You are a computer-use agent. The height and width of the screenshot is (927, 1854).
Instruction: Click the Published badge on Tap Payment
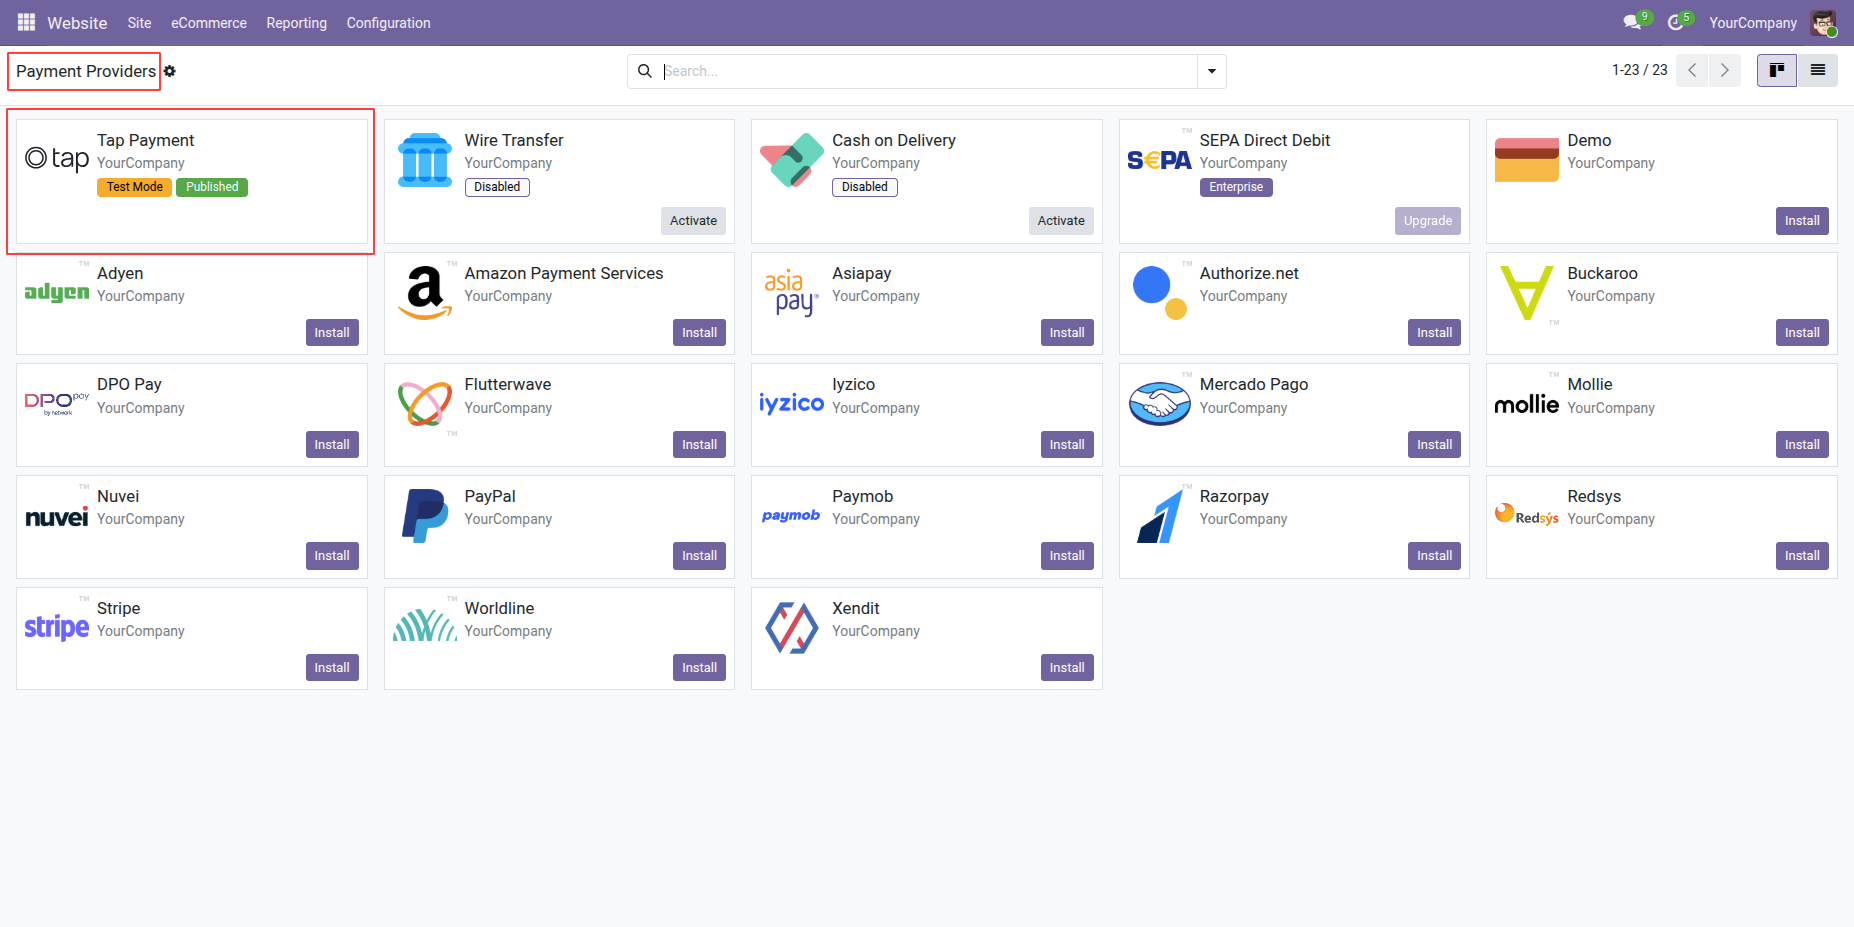[212, 187]
